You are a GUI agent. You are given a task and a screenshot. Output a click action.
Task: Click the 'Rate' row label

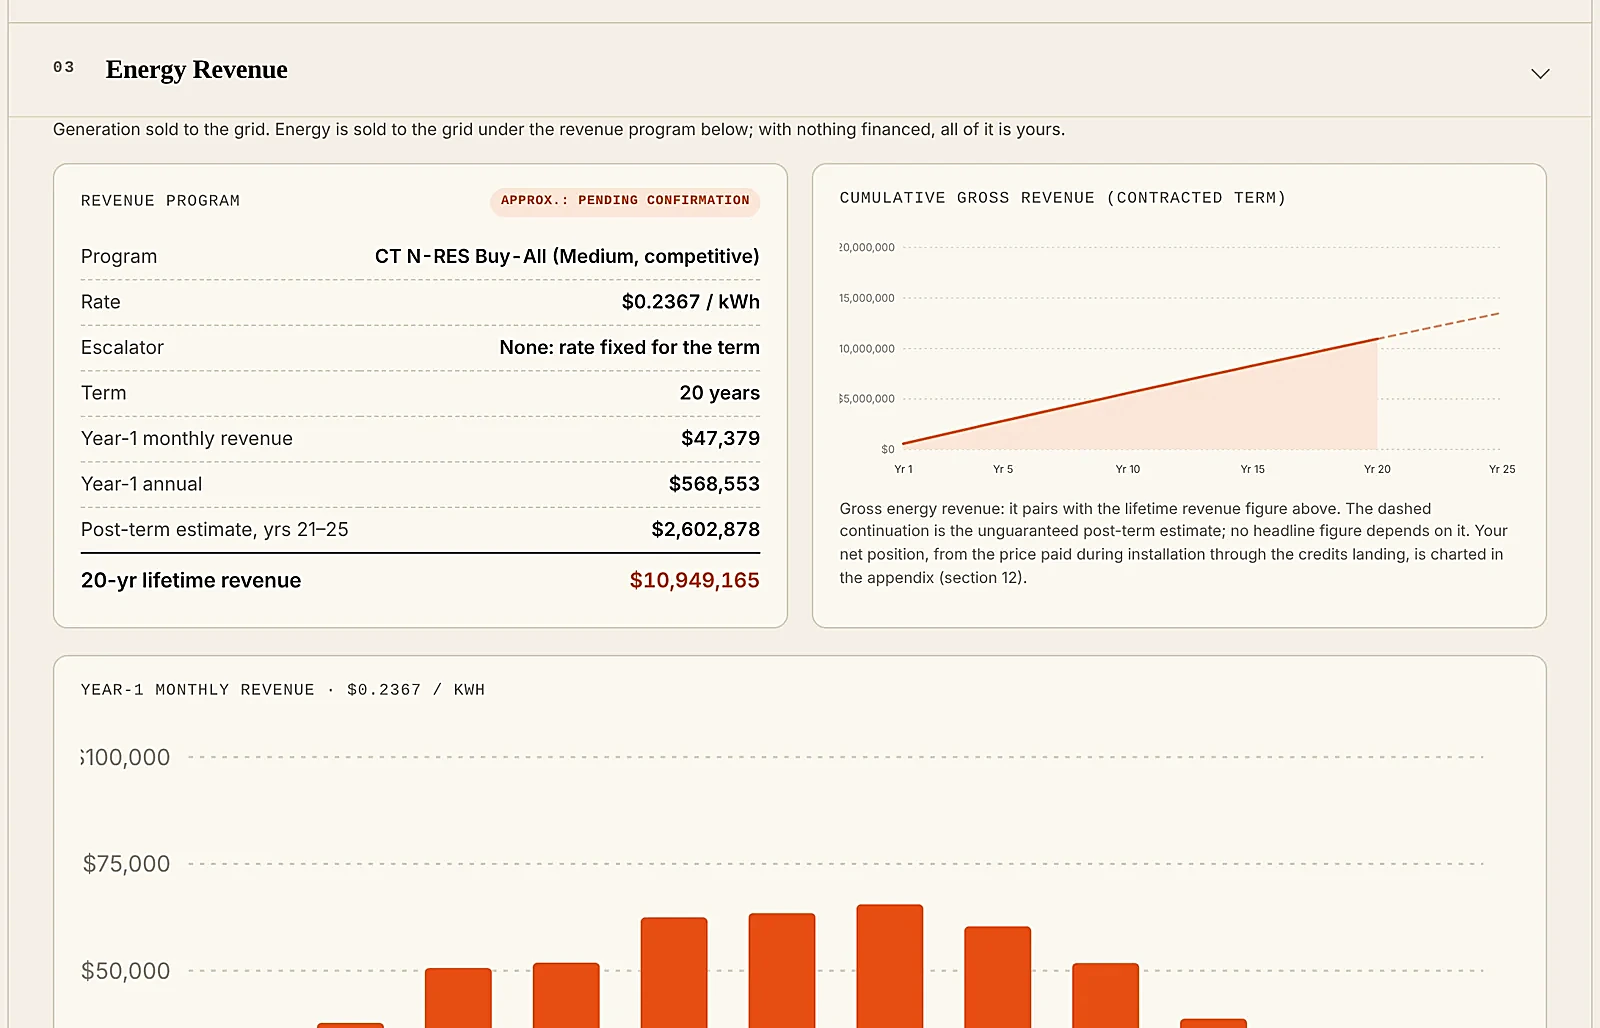point(101,302)
